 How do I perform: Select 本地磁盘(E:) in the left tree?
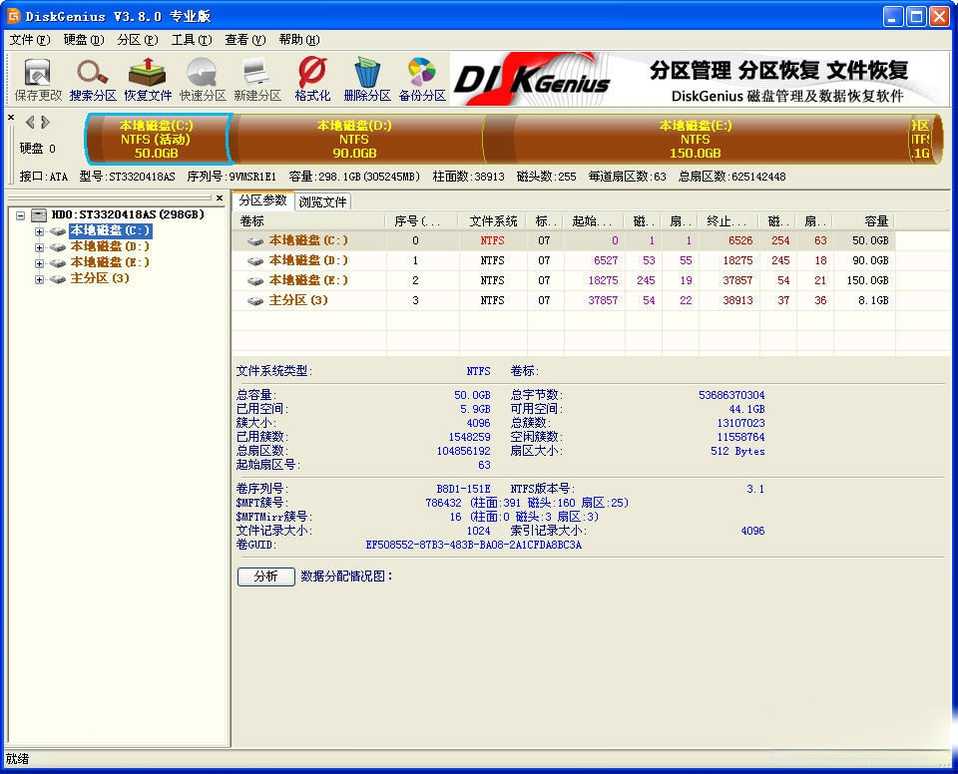click(x=110, y=262)
